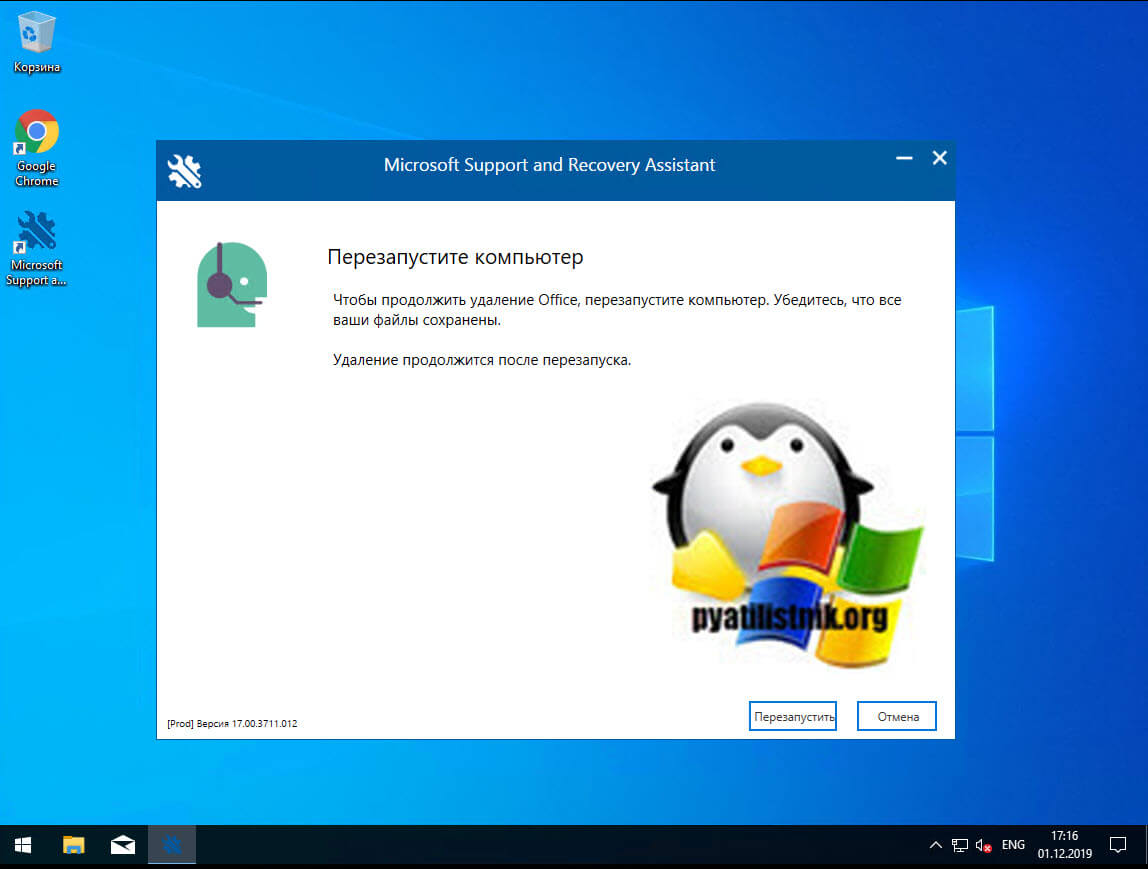Click the version number text label
1148x869 pixels.
(232, 723)
